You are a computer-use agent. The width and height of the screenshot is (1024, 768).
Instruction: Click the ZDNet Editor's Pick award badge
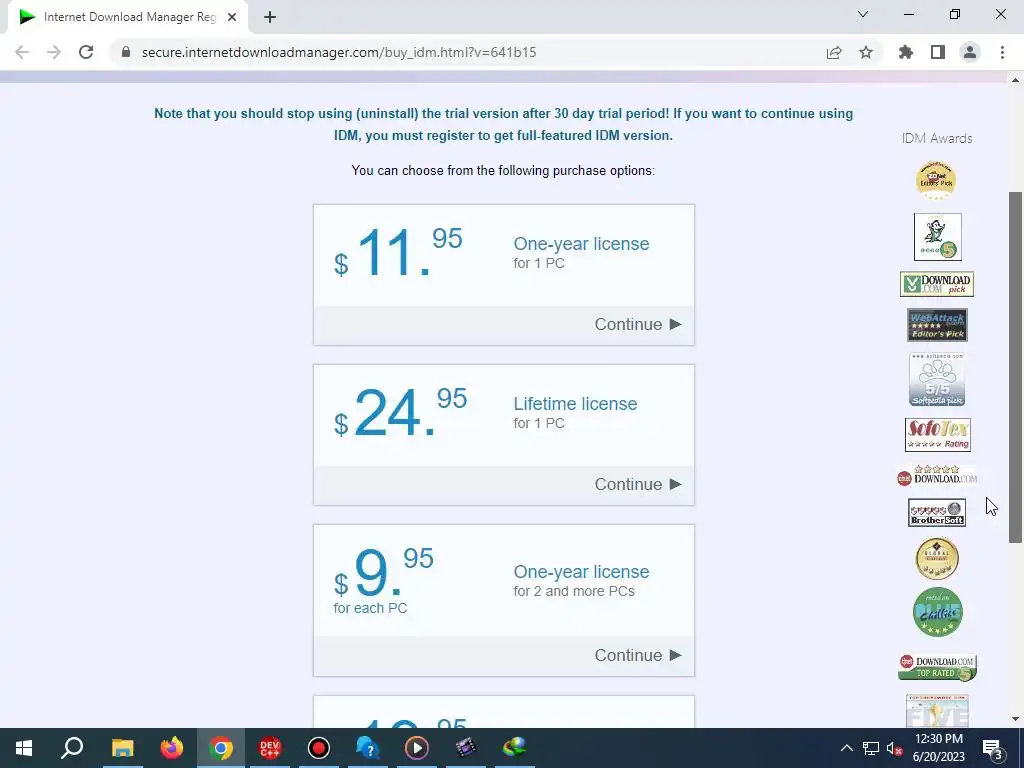coord(936,180)
